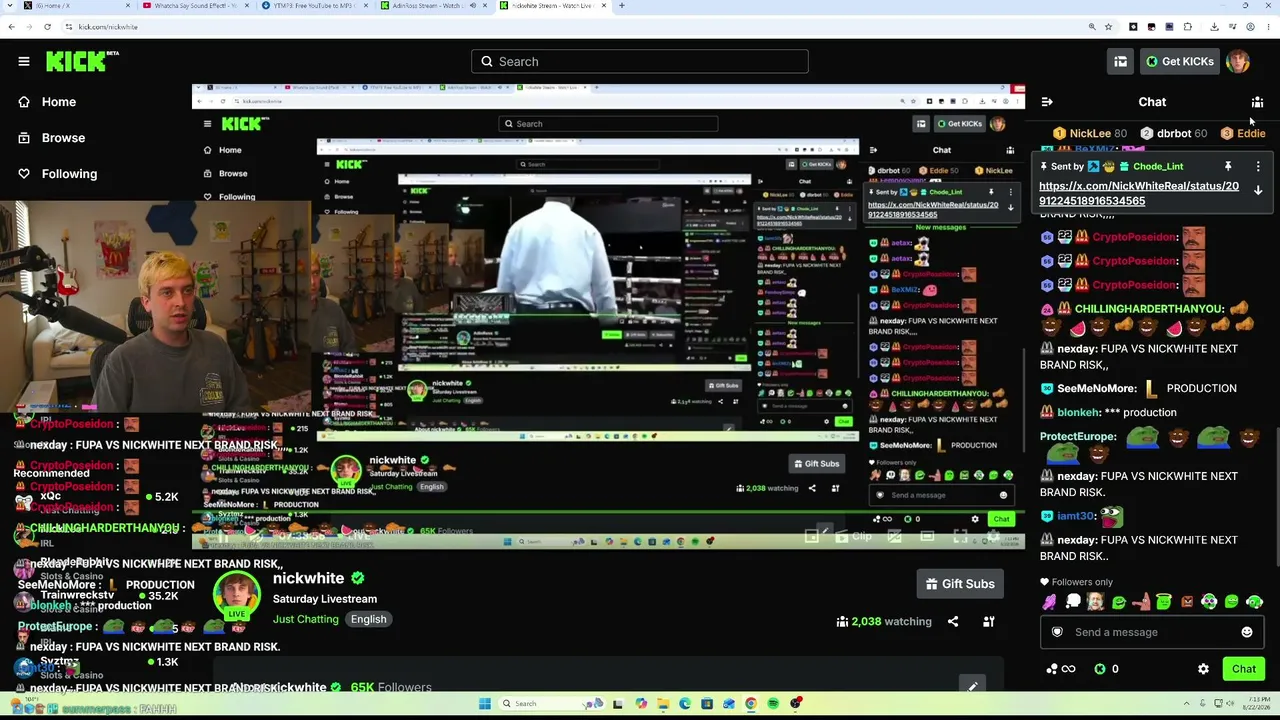
Task: Open the Windows Start menu
Action: [x=484, y=704]
